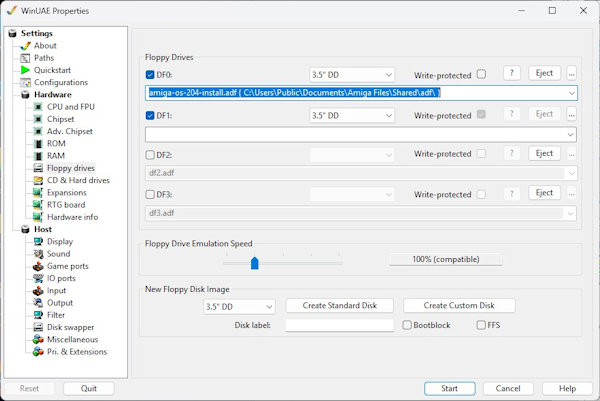This screenshot has height=401, width=600.
Task: Click the floppy drive emulation speed slider
Action: point(255,263)
